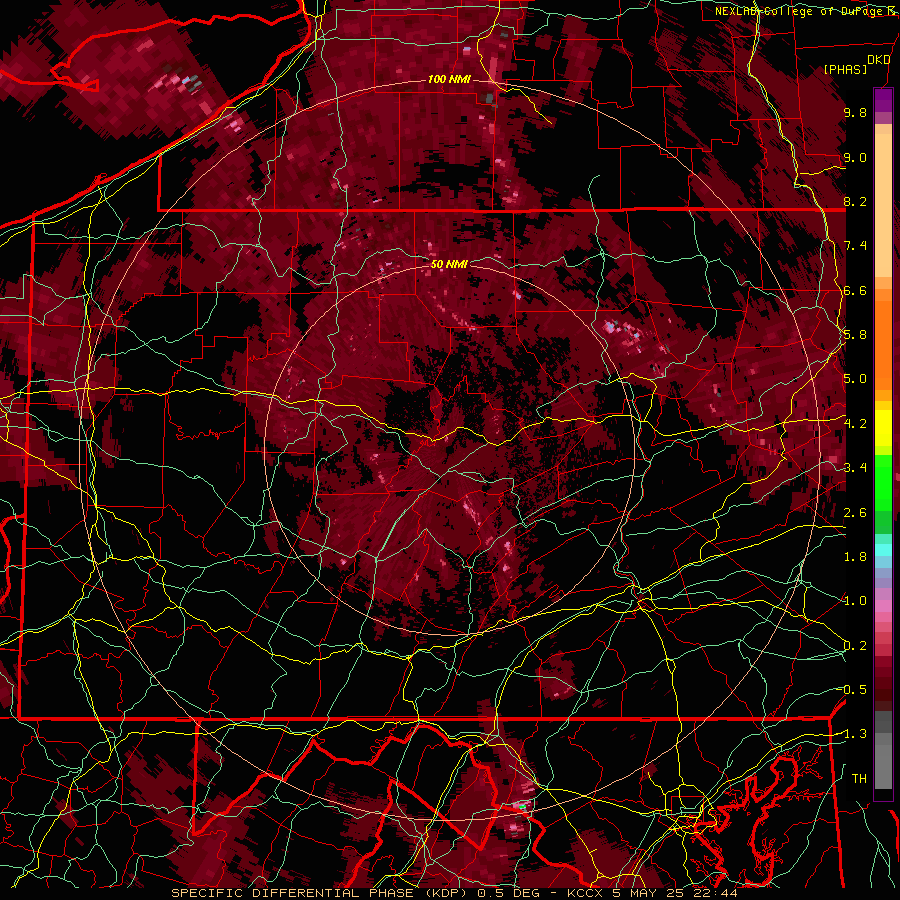Click the 7.4 value on the color scale

855,246
